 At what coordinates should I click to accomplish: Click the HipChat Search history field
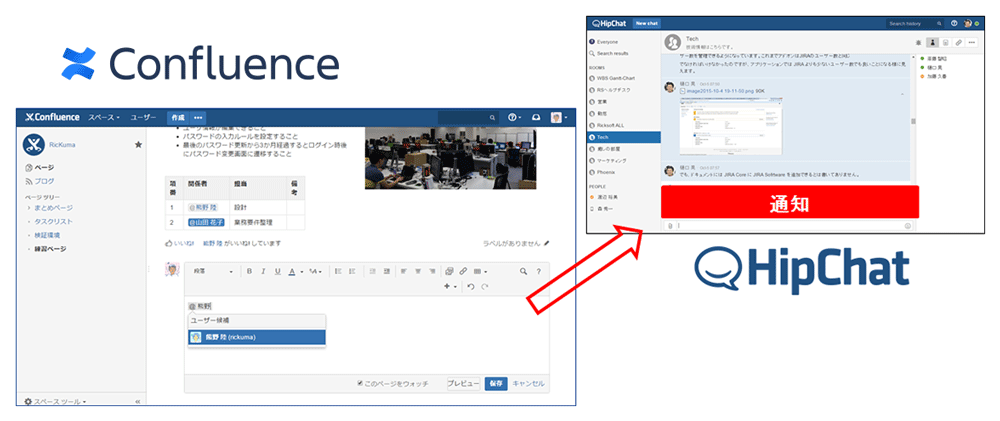pos(915,24)
